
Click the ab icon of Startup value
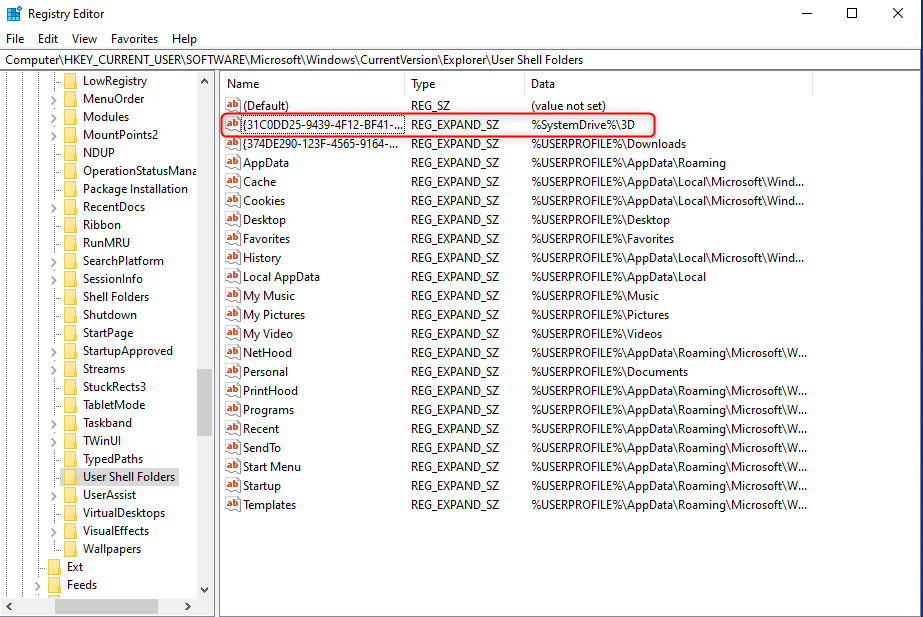click(233, 485)
